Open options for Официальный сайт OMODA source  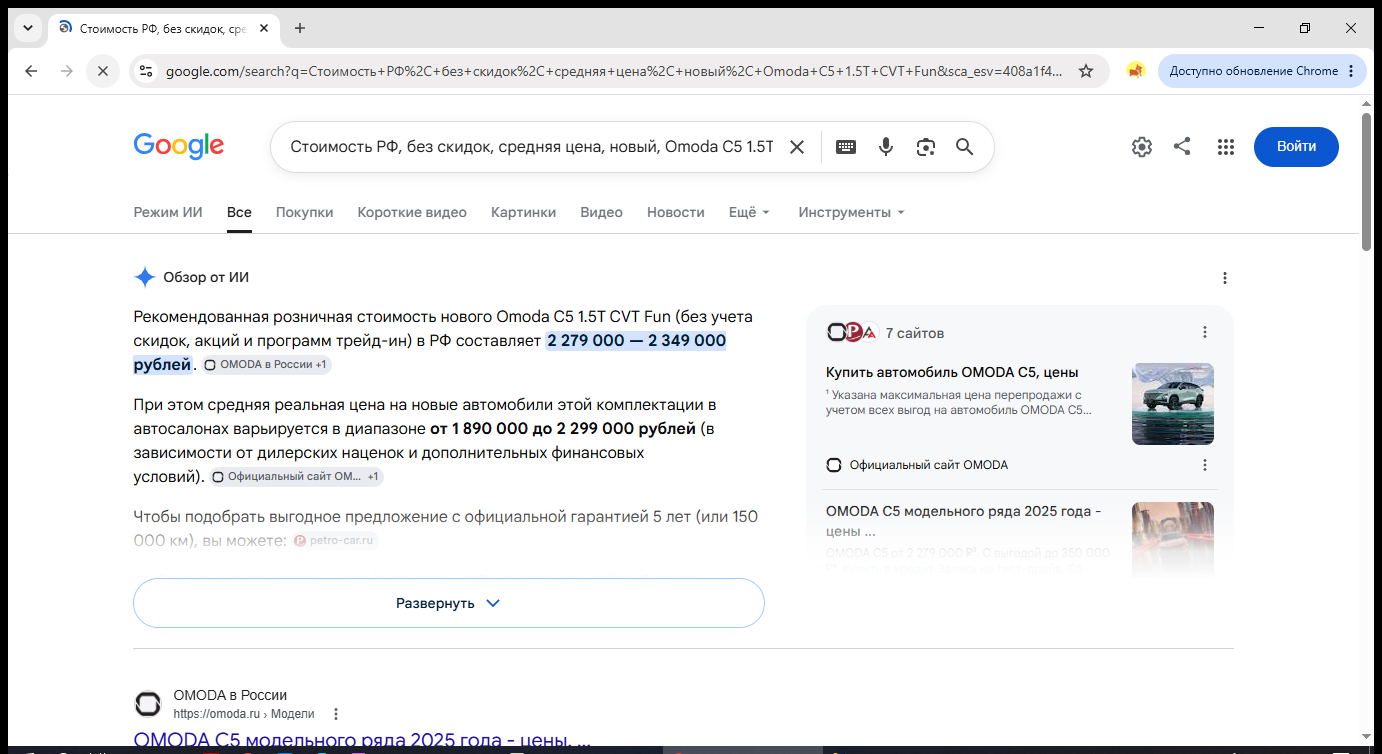pos(1205,465)
